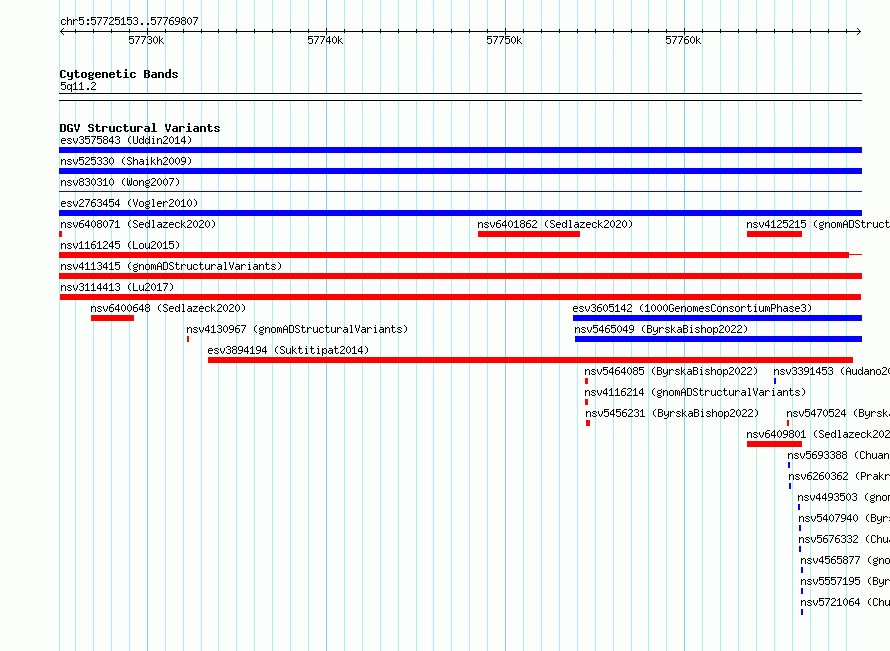Select esv3605142 (1000GenomesConsortiumPhase3) label
Viewport: 890px width, 651px height.
click(x=692, y=308)
